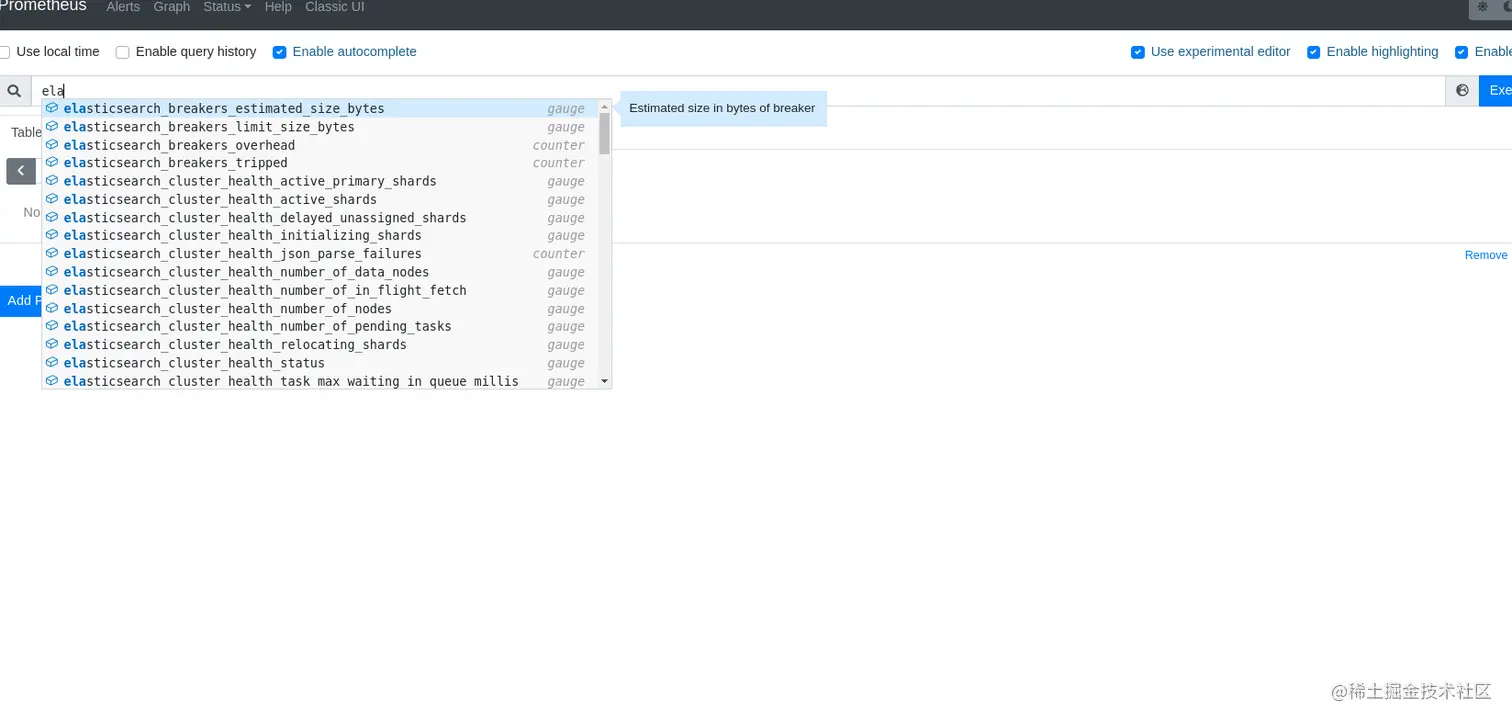Image resolution: width=1512 pixels, height=722 pixels.
Task: Choose elasticsearch_cluster_health_status suggestion
Action: click(321, 362)
